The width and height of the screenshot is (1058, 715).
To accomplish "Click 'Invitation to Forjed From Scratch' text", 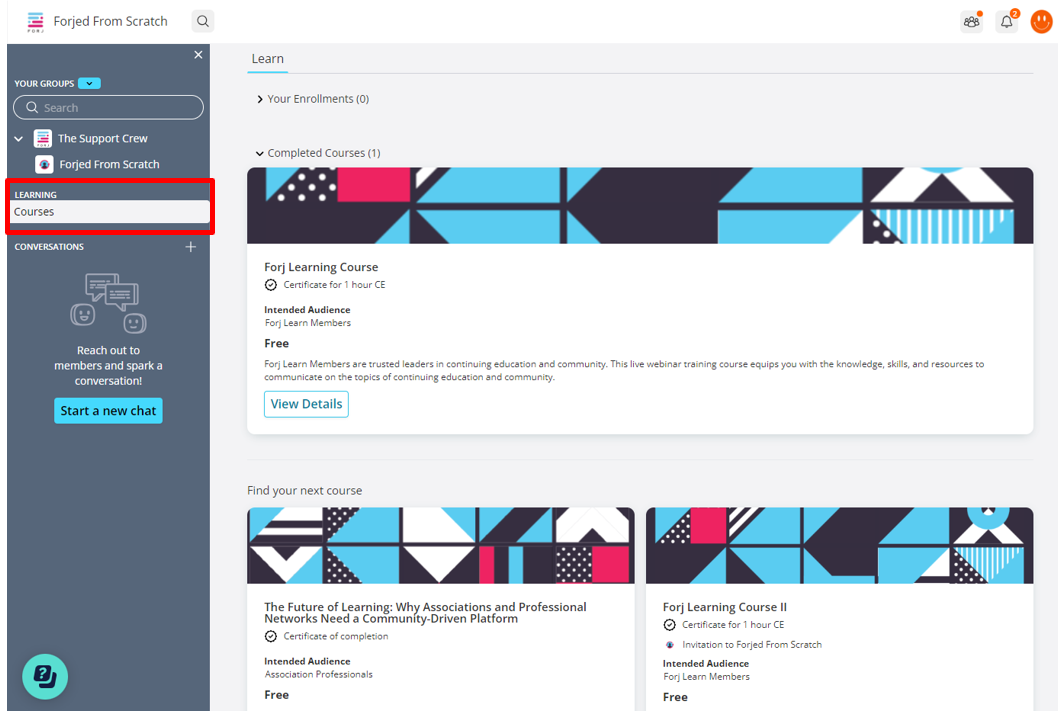I will coord(752,645).
